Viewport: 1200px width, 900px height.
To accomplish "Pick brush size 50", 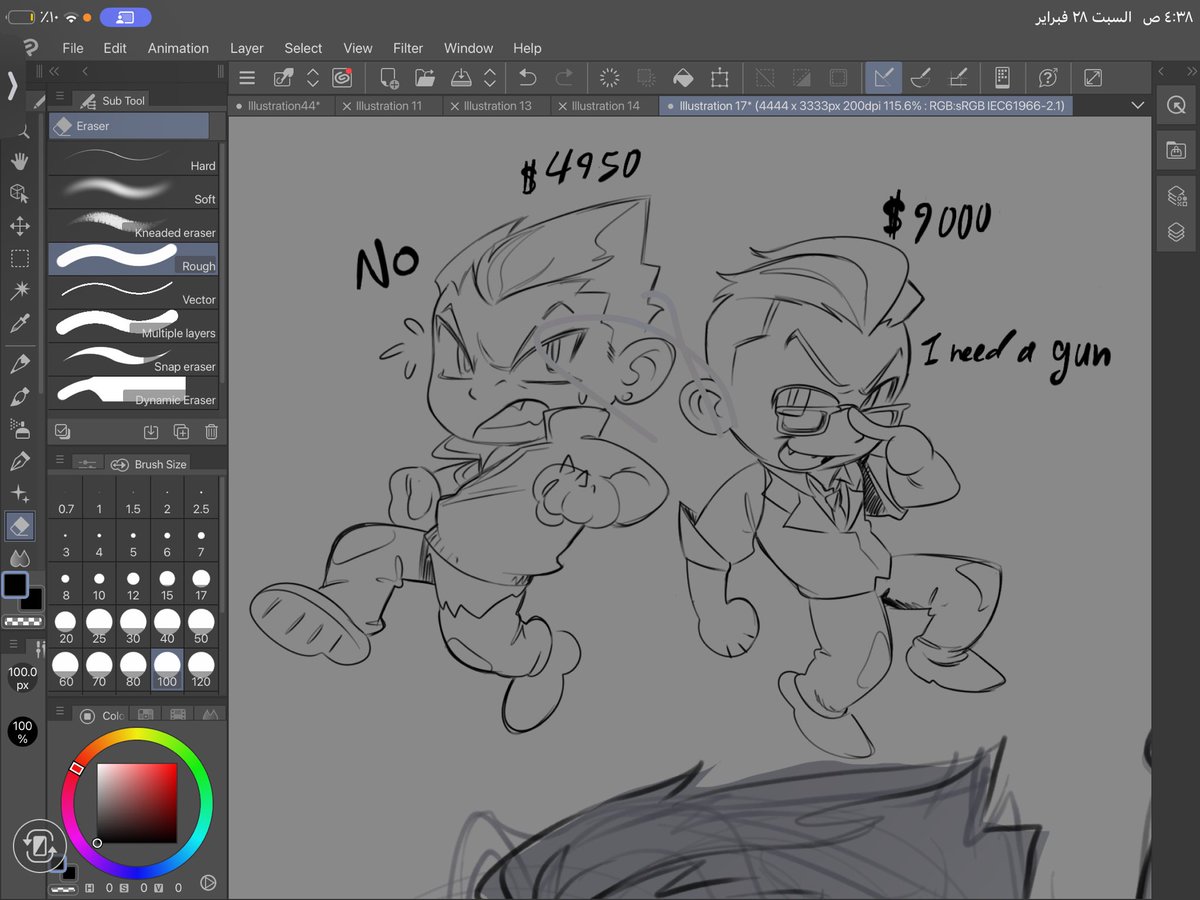I will [x=201, y=626].
